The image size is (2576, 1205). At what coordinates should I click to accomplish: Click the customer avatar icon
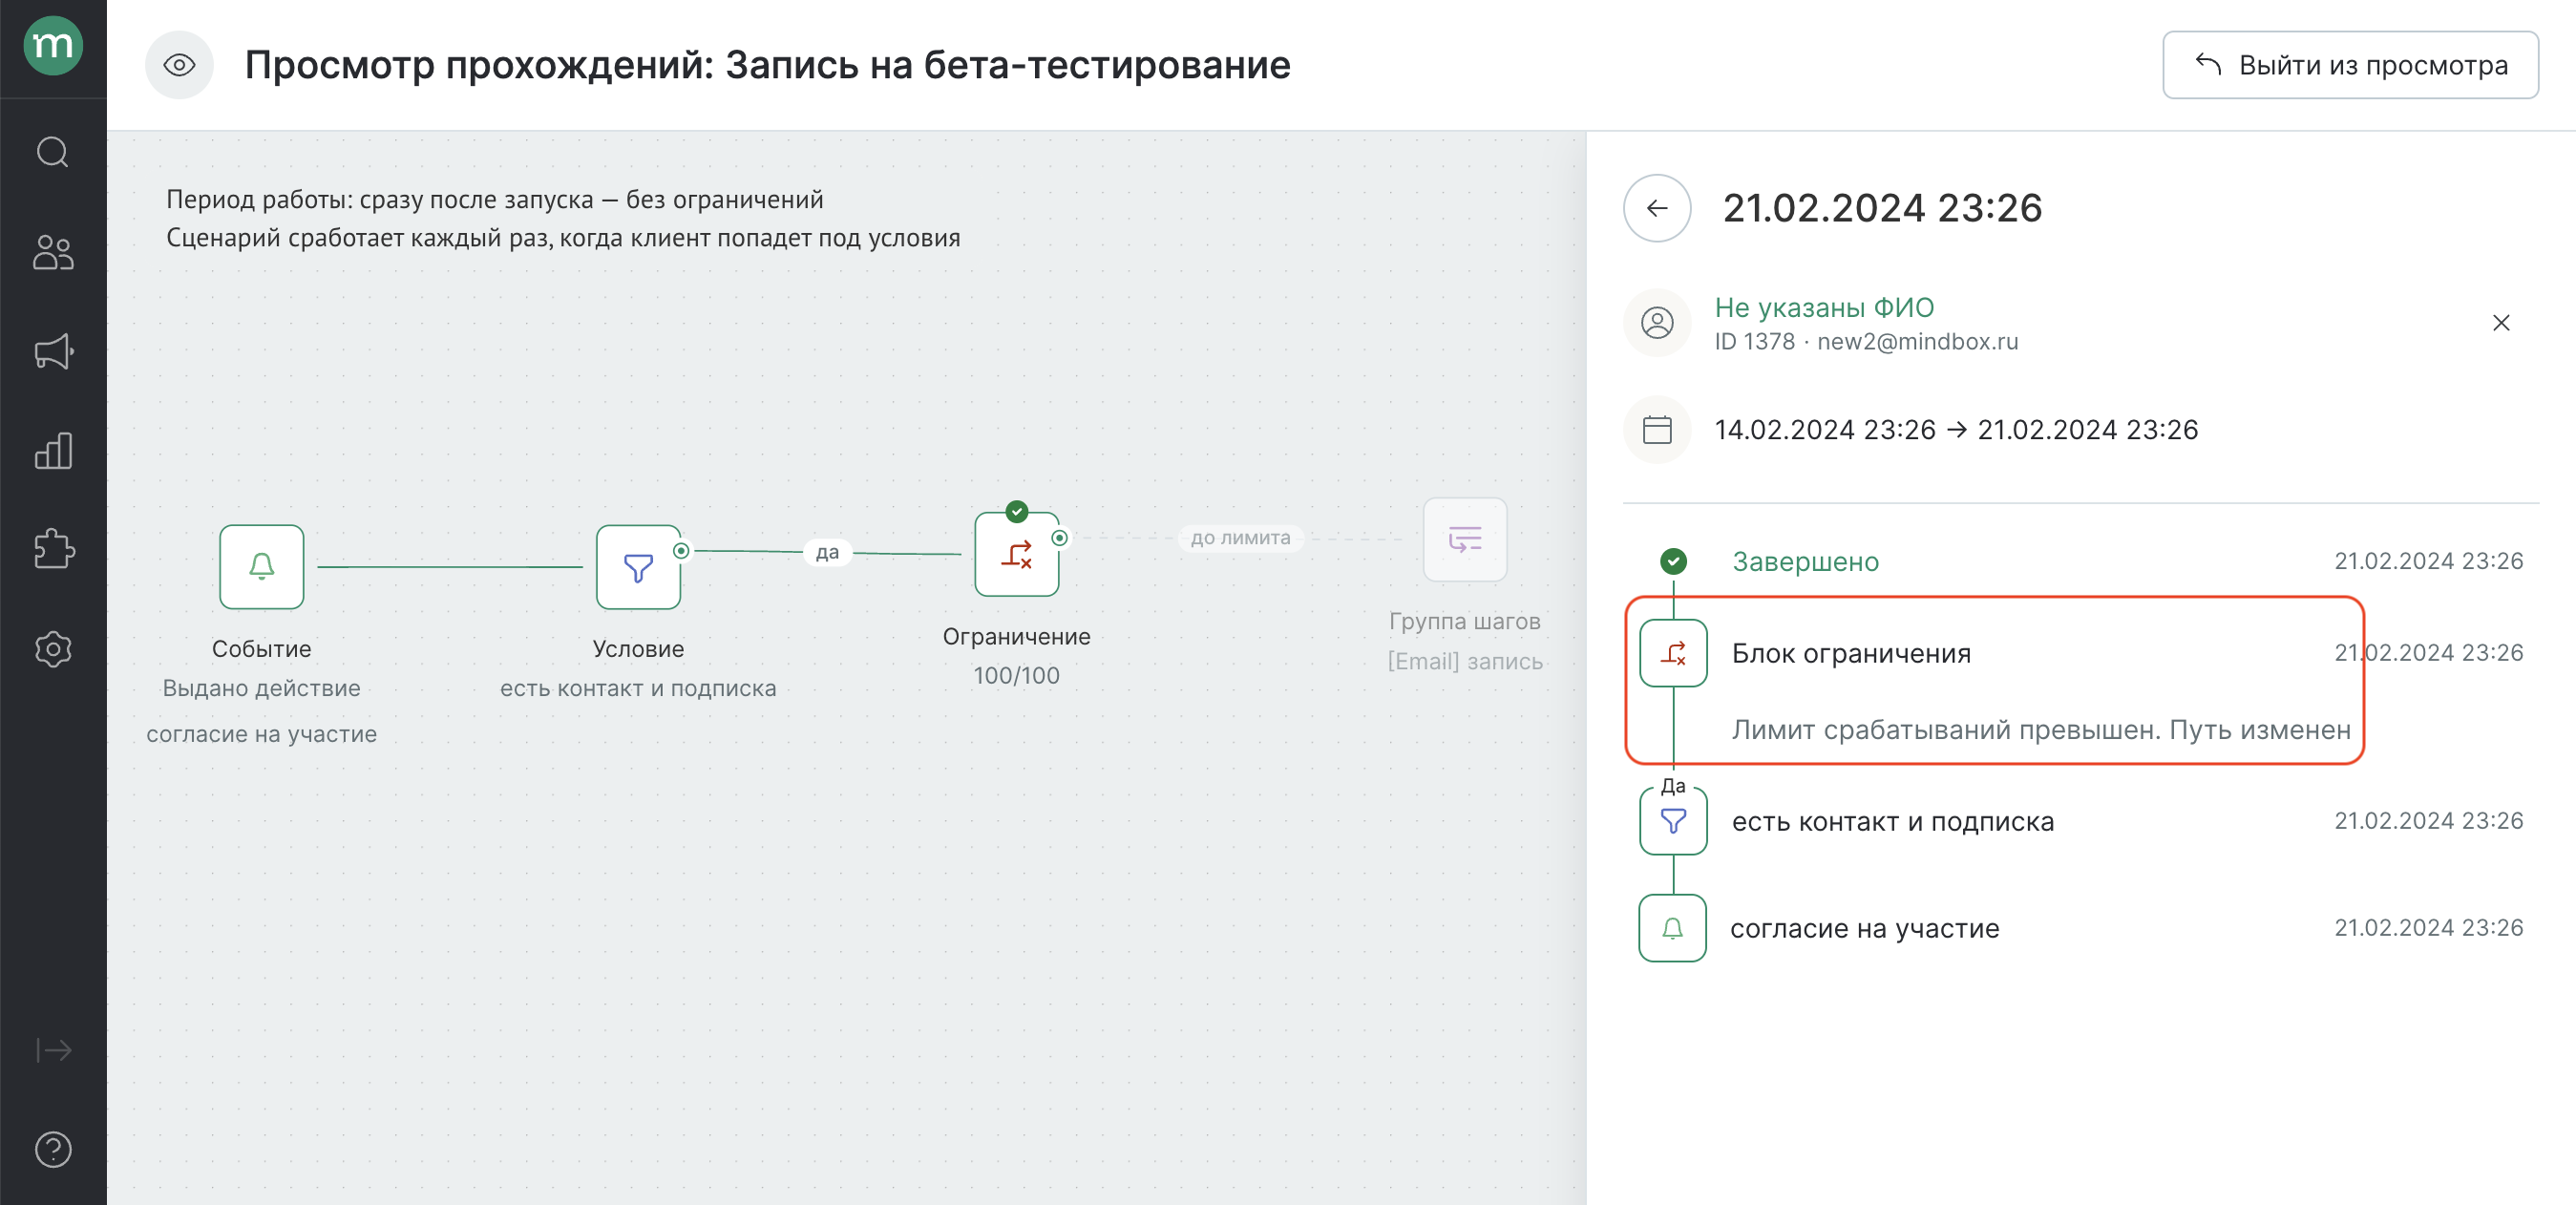(1656, 323)
